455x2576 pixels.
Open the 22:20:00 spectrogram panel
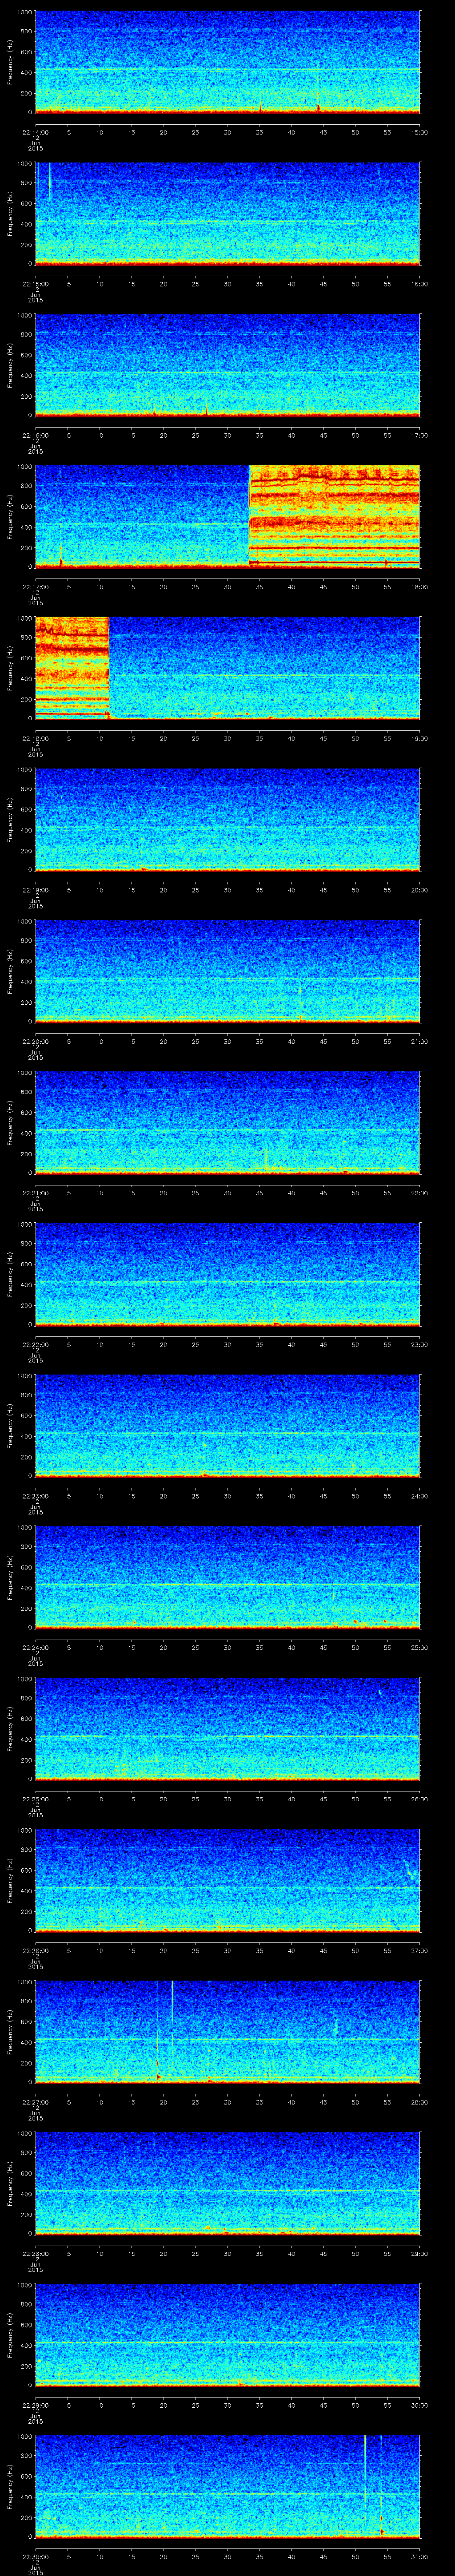coord(227,971)
